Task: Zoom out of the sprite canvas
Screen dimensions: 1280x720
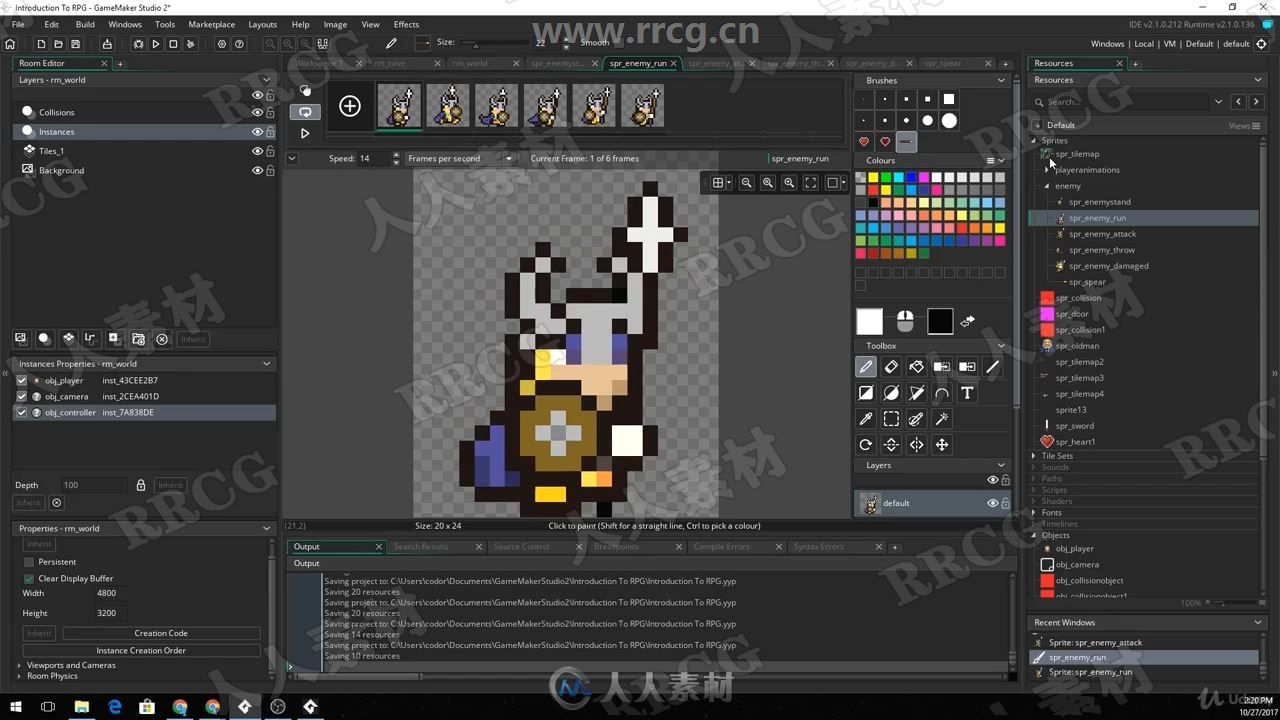Action: click(x=746, y=183)
